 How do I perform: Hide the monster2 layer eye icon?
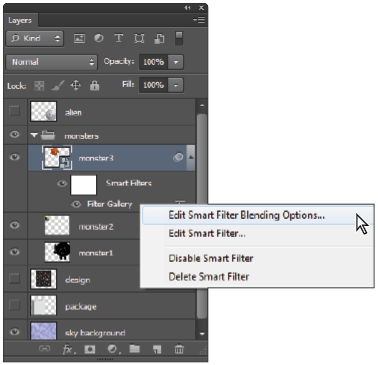tap(15, 225)
